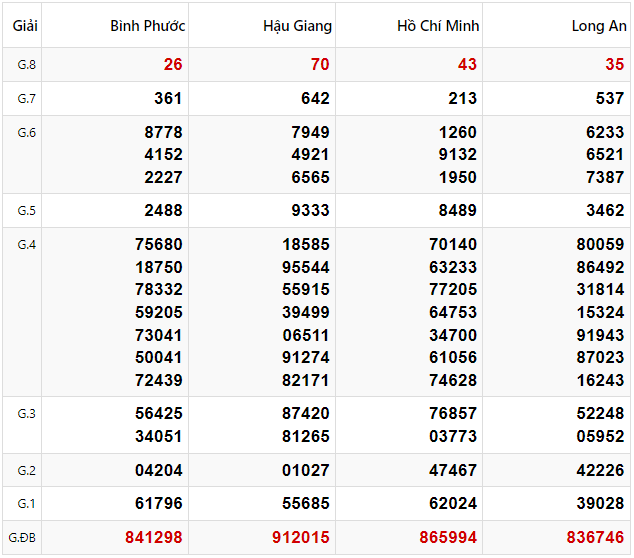Select the G.8 row label
634x558 pixels.
25,65
